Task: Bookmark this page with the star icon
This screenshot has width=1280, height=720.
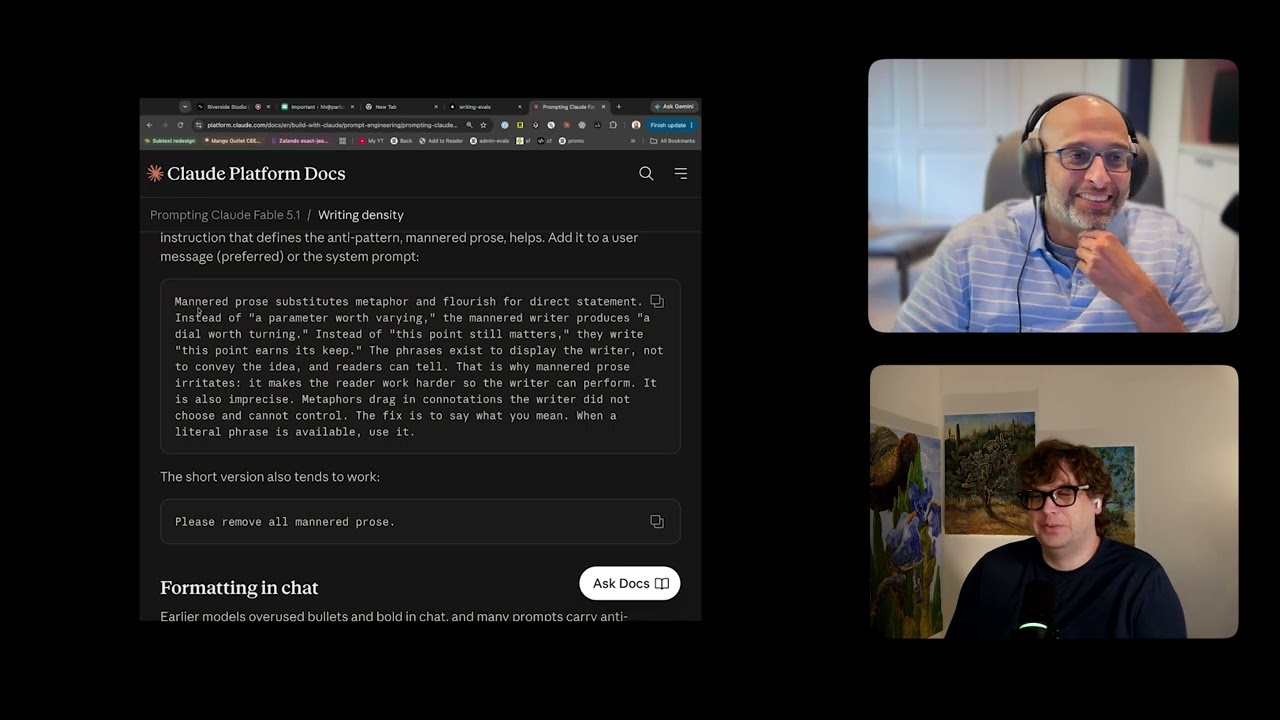Action: 483,125
